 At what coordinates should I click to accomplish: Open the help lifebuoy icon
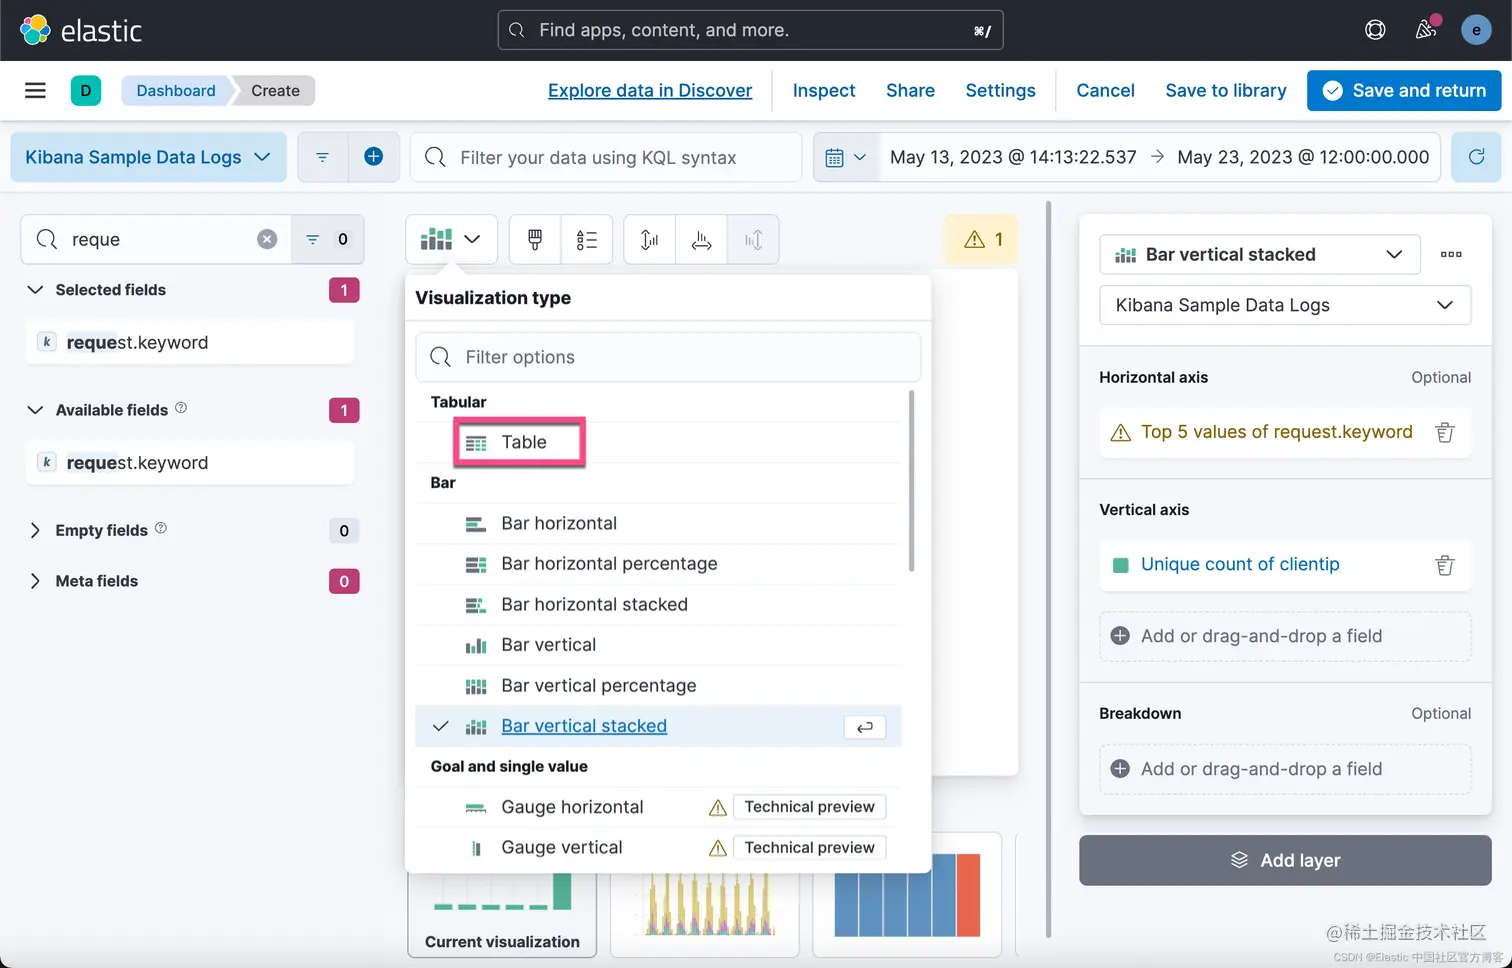pyautogui.click(x=1375, y=30)
